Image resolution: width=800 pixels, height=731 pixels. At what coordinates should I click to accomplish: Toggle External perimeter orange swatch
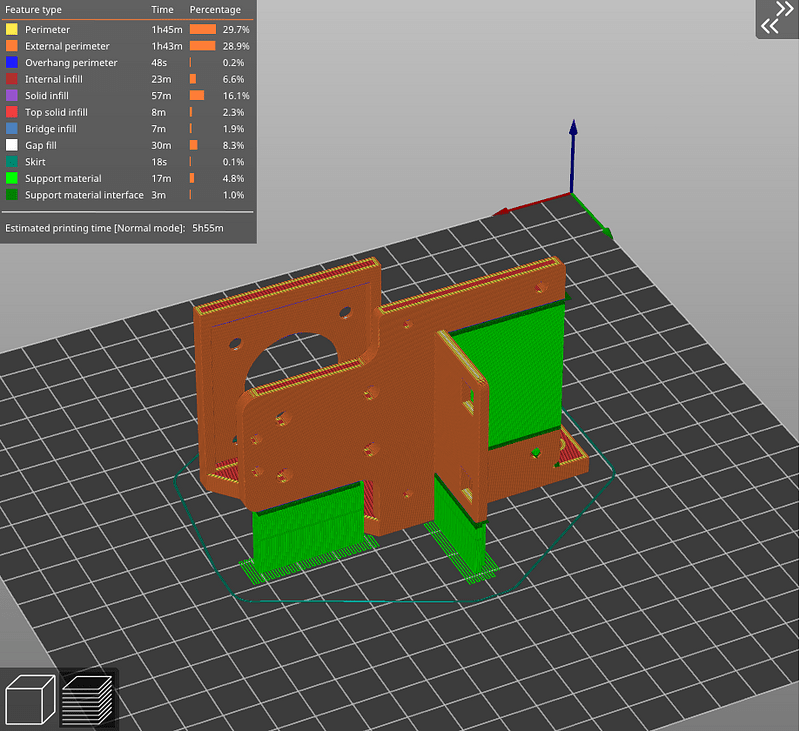point(11,46)
